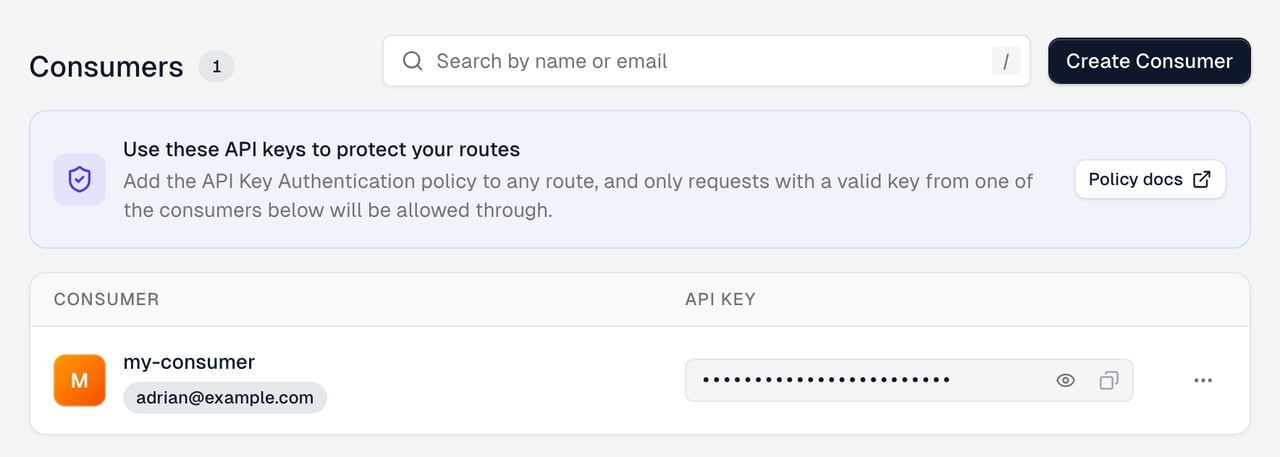This screenshot has width=1280, height=457.
Task: Click the CONSUMER column header
Action: pyautogui.click(x=106, y=299)
